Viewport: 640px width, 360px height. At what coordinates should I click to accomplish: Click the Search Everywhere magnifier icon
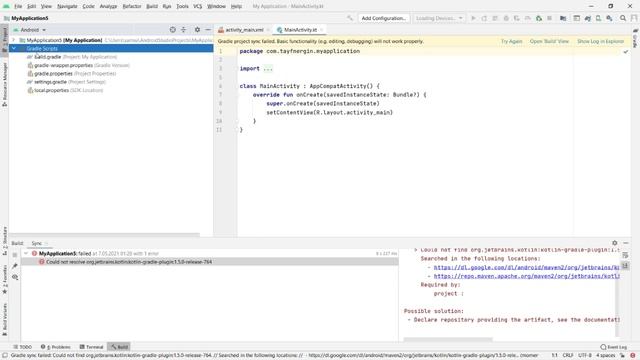click(x=623, y=18)
